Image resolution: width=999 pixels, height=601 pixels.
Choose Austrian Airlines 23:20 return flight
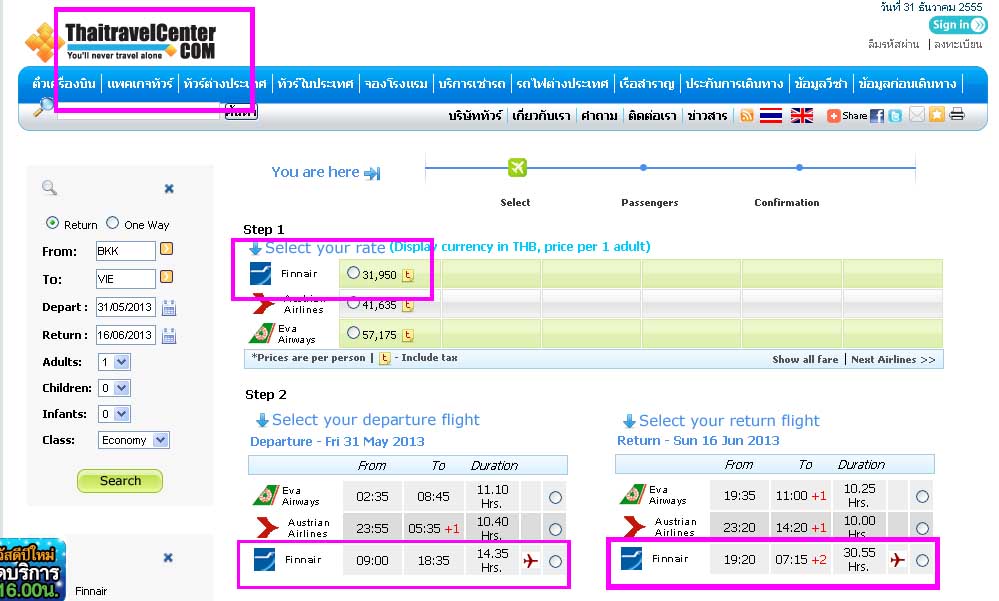922,528
